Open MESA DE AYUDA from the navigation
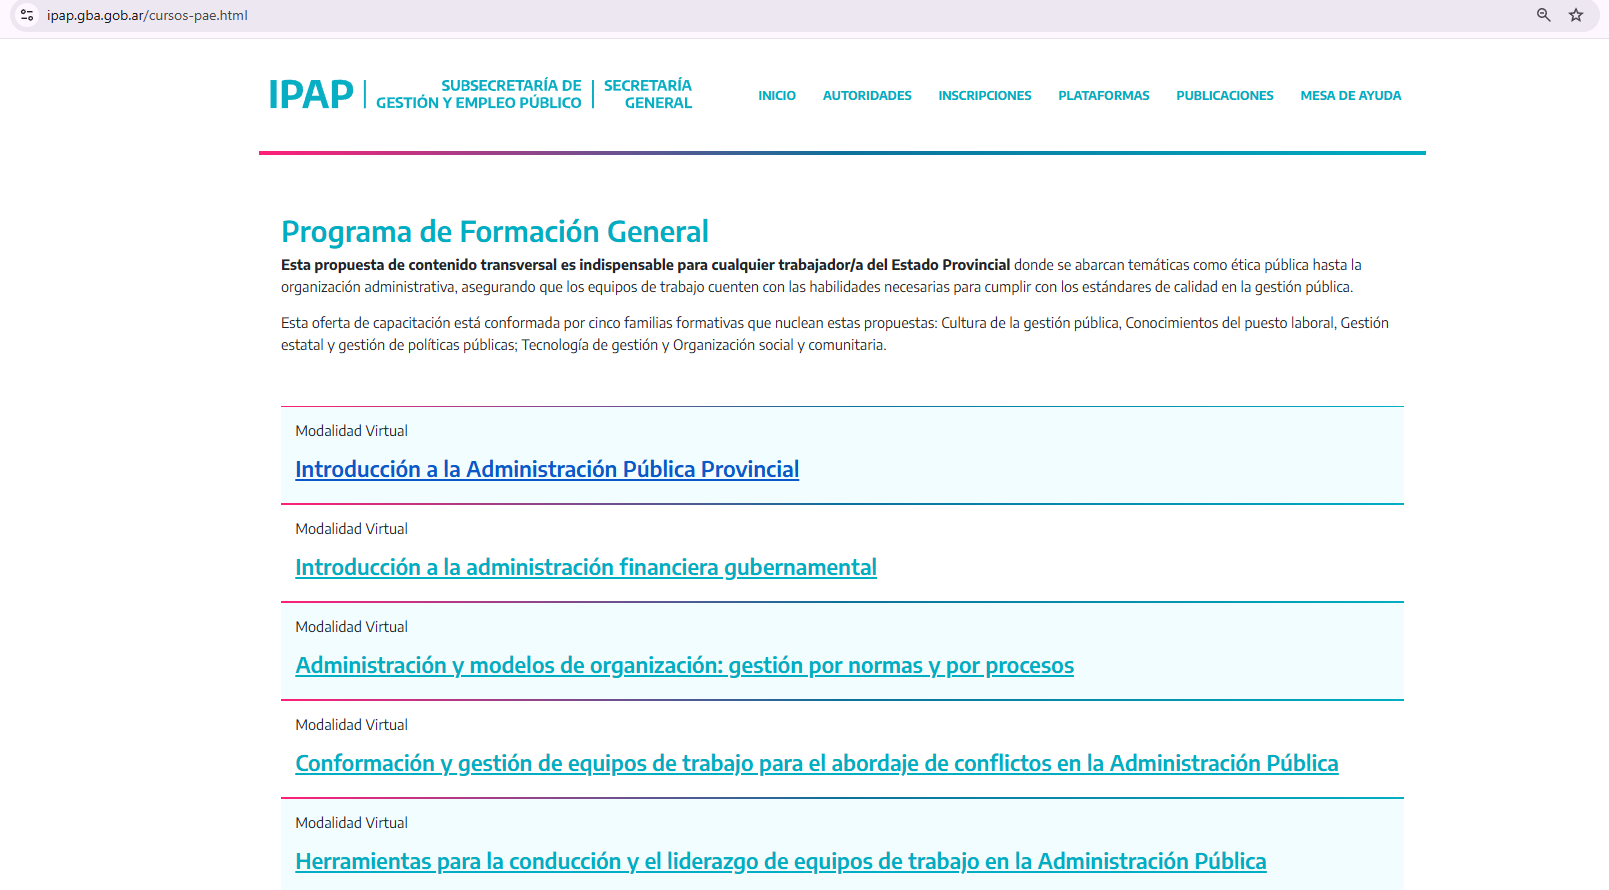The width and height of the screenshot is (1609, 890). [x=1350, y=96]
